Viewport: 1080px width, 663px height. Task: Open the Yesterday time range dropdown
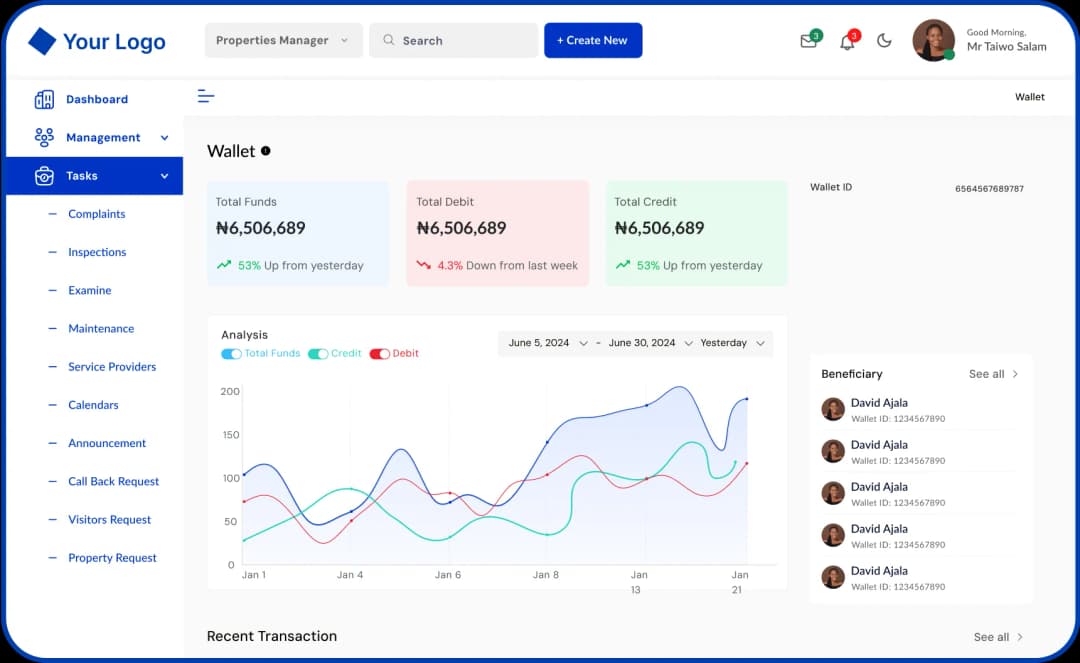pos(733,342)
